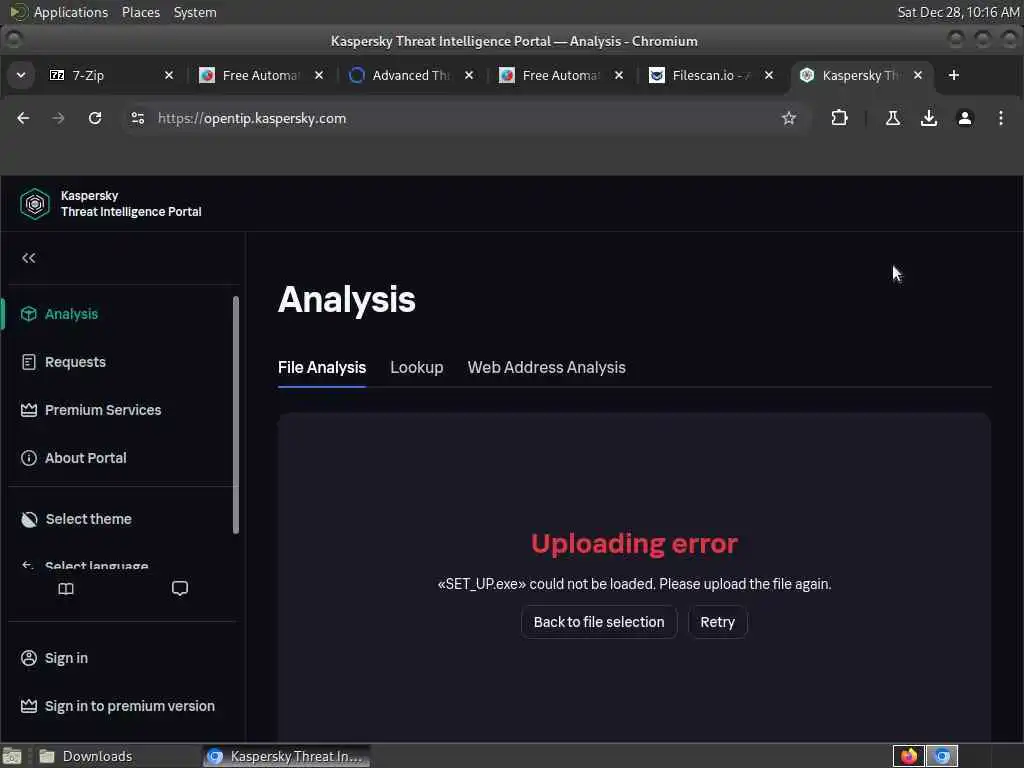Open the Chromium three-dot menu
The width and height of the screenshot is (1024, 768).
point(1000,118)
